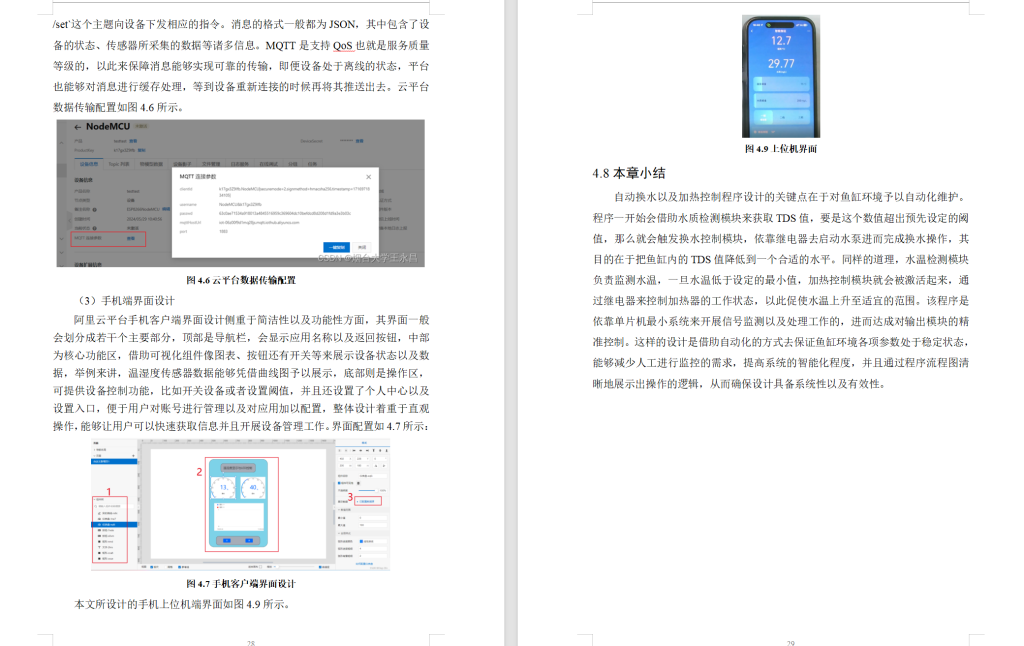Switch to the Topic 列表 tab
This screenshot has height=646, width=1024.
117,163
